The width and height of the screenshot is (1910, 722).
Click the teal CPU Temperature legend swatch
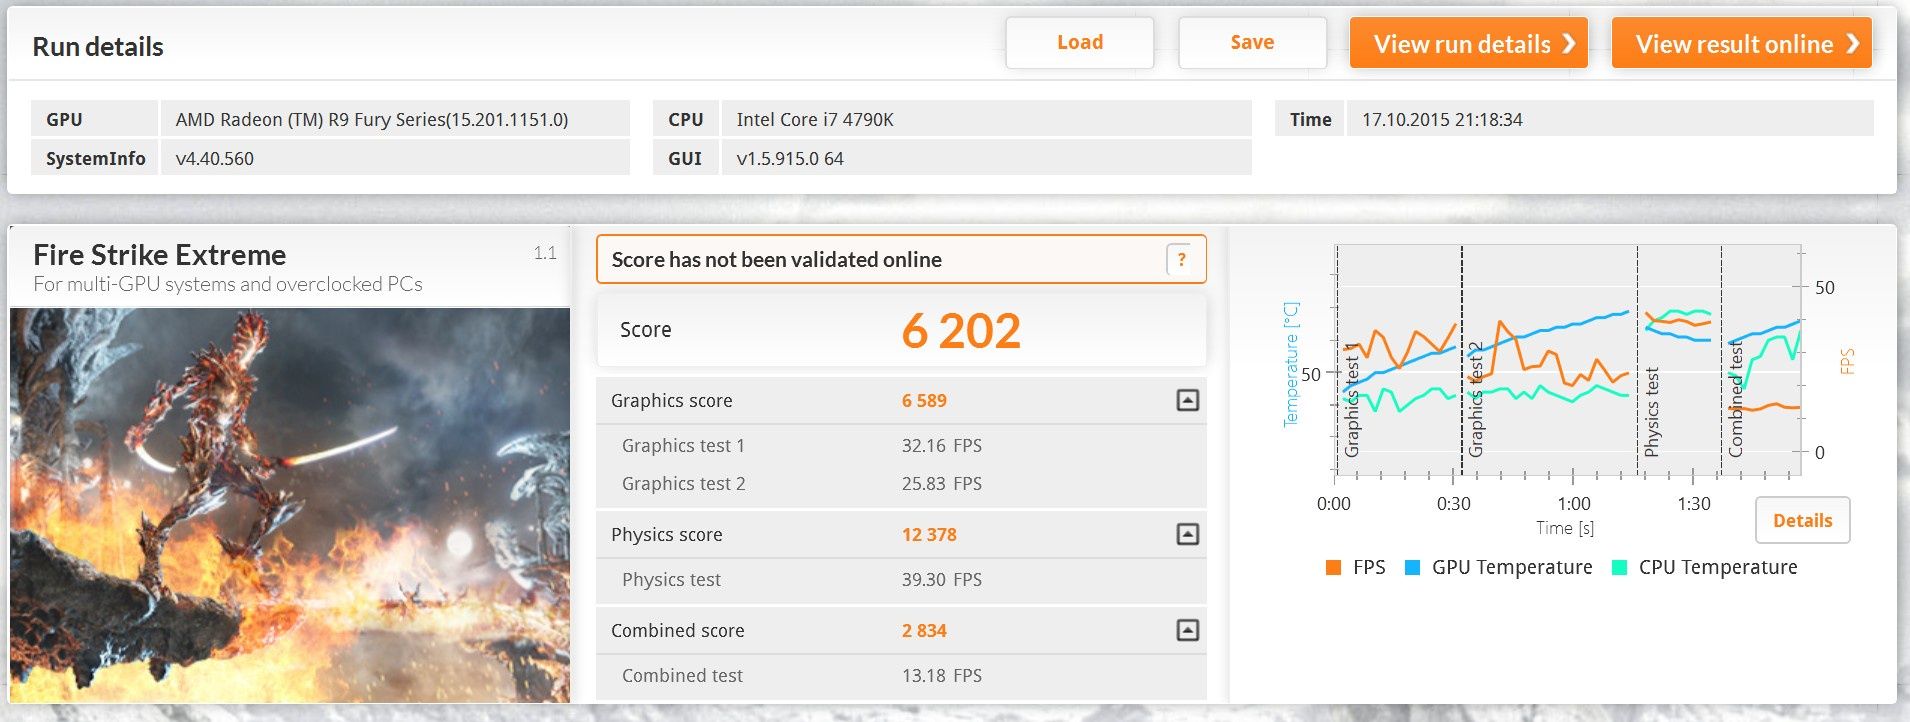coord(1619,567)
